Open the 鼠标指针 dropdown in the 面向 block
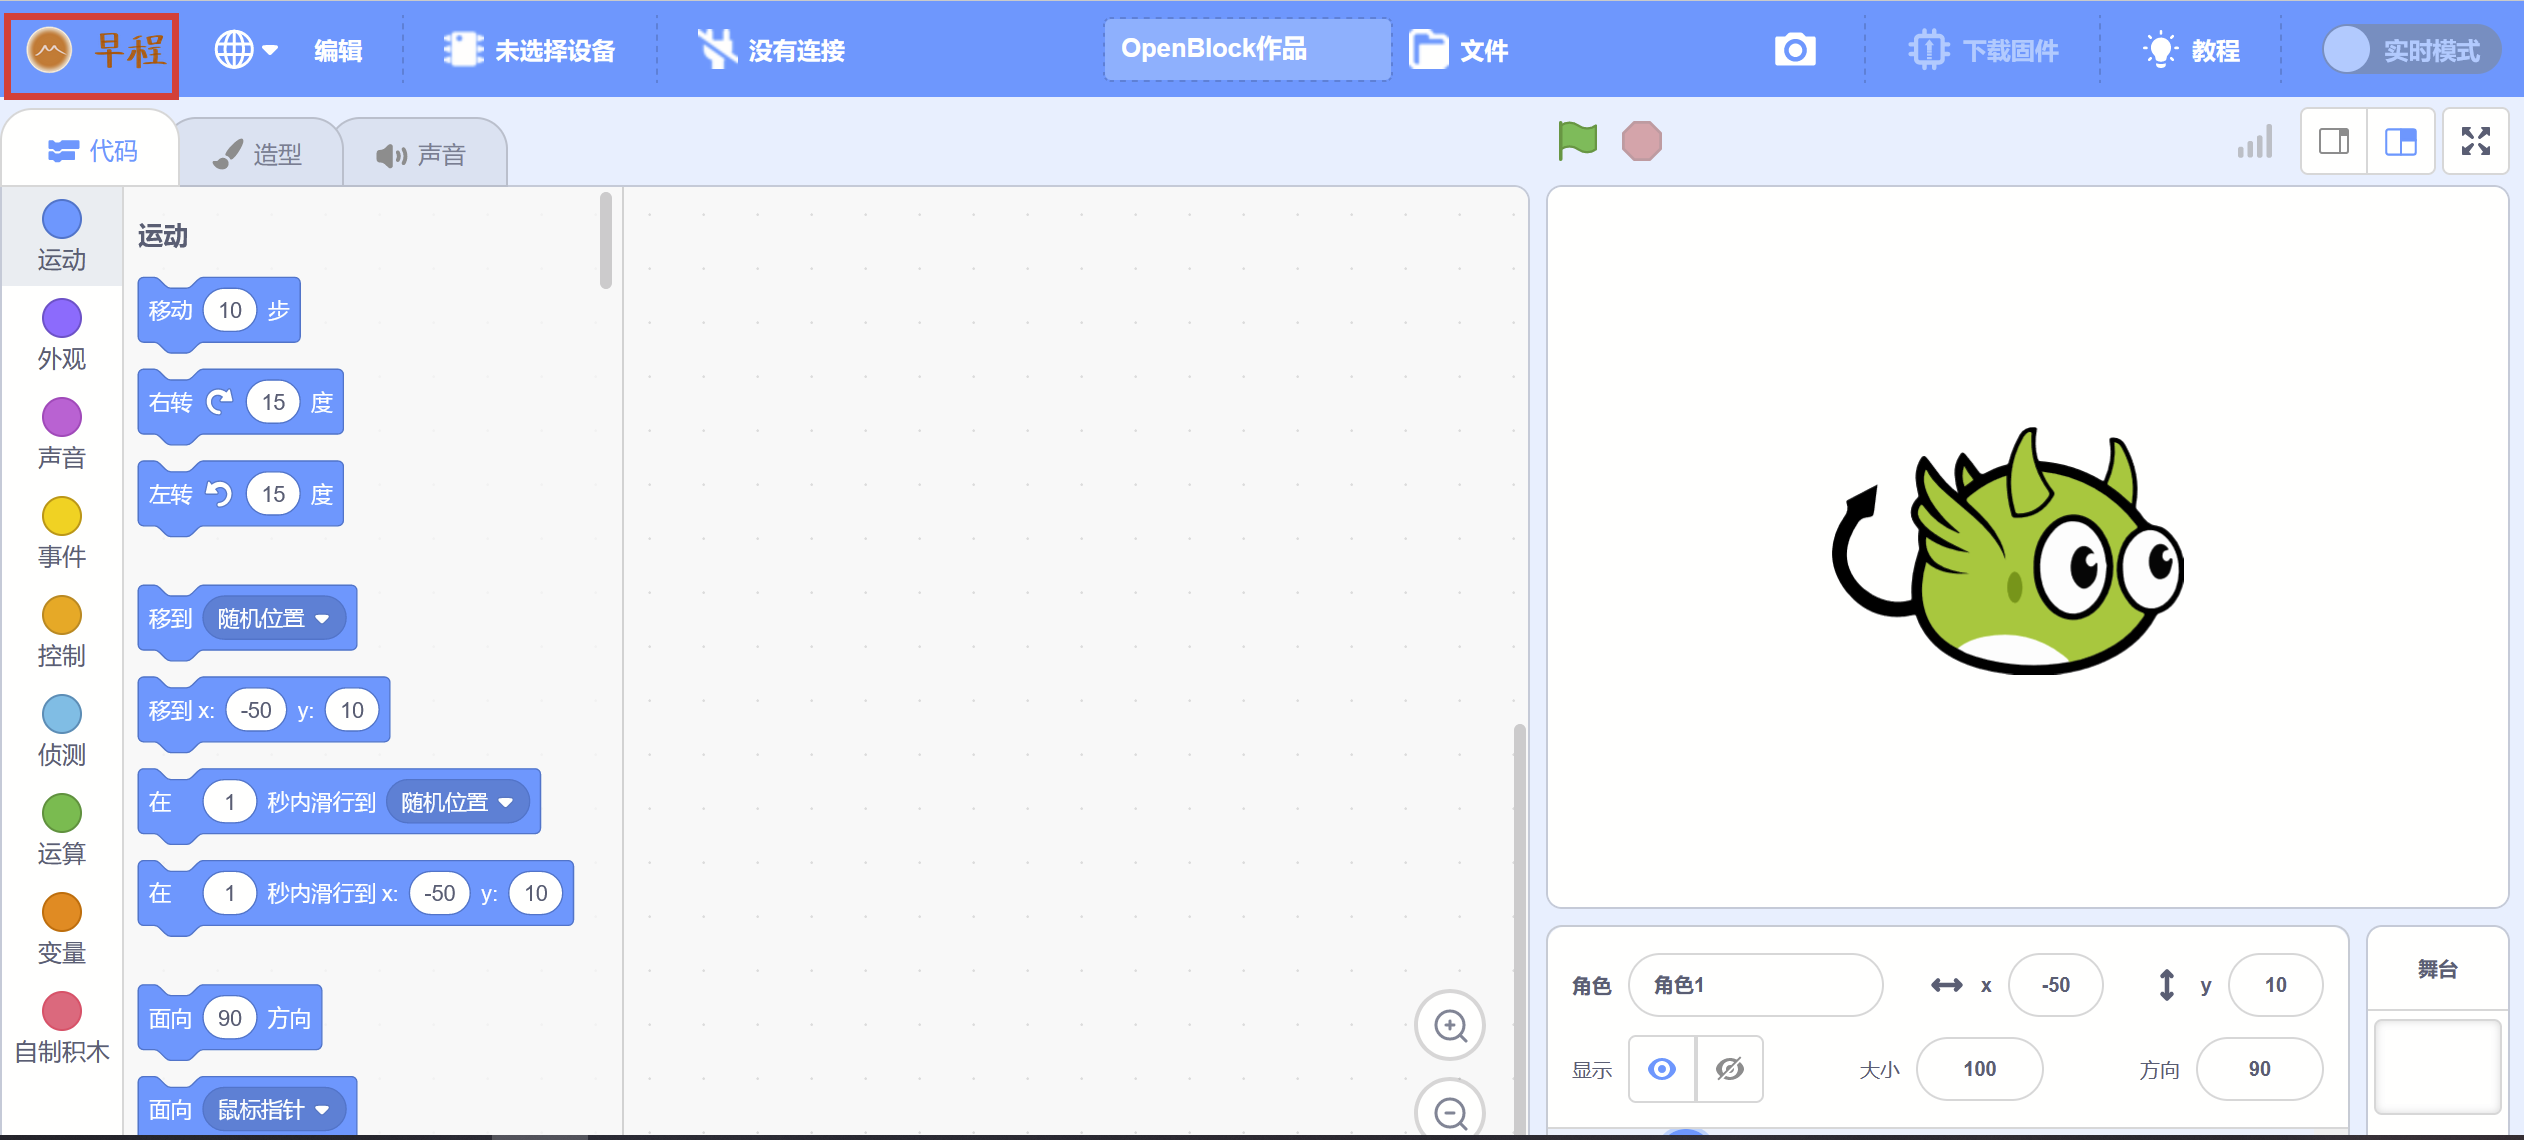The height and width of the screenshot is (1140, 2524). click(273, 1108)
